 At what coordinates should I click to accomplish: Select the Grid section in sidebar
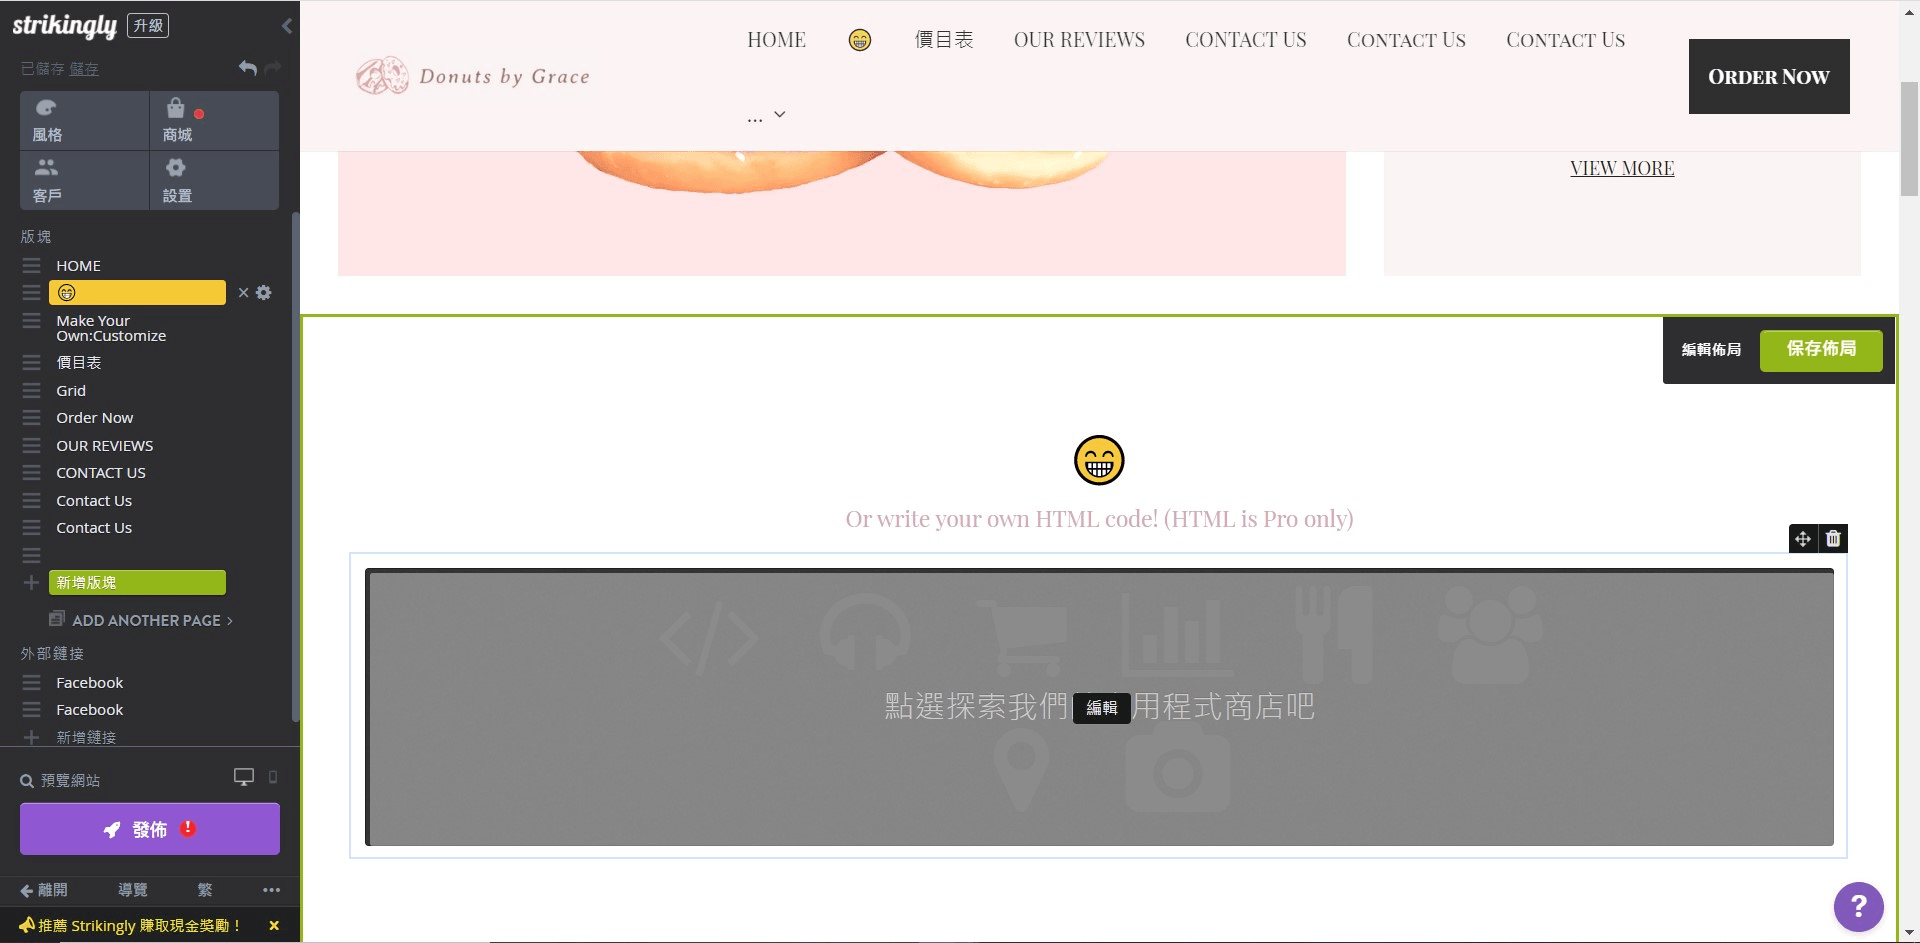pyautogui.click(x=71, y=391)
